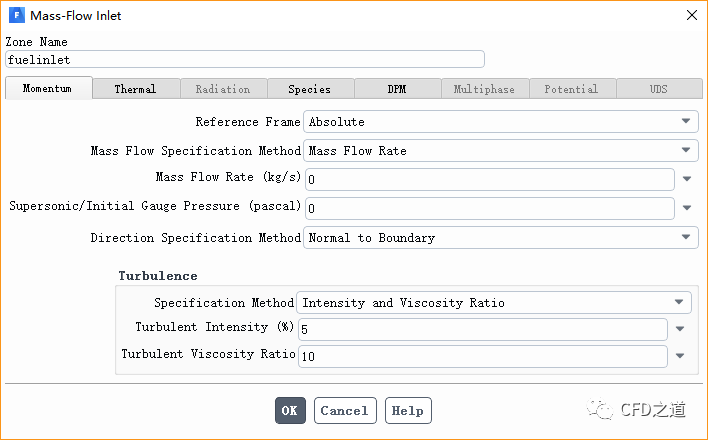Click the Turbulent Intensity input field
Viewport: 708px width, 440px height.
[482, 329]
